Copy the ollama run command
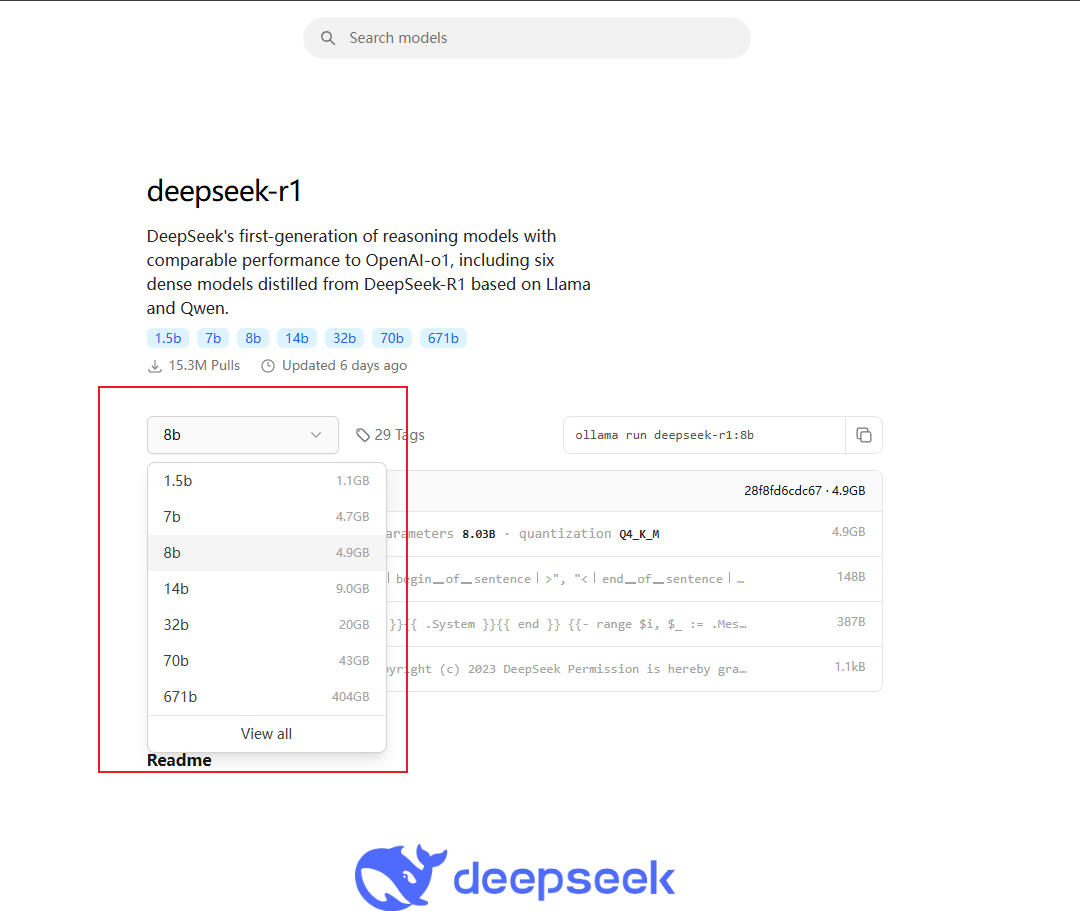Screen dimensions: 1080x911 pyautogui.click(x=864, y=435)
